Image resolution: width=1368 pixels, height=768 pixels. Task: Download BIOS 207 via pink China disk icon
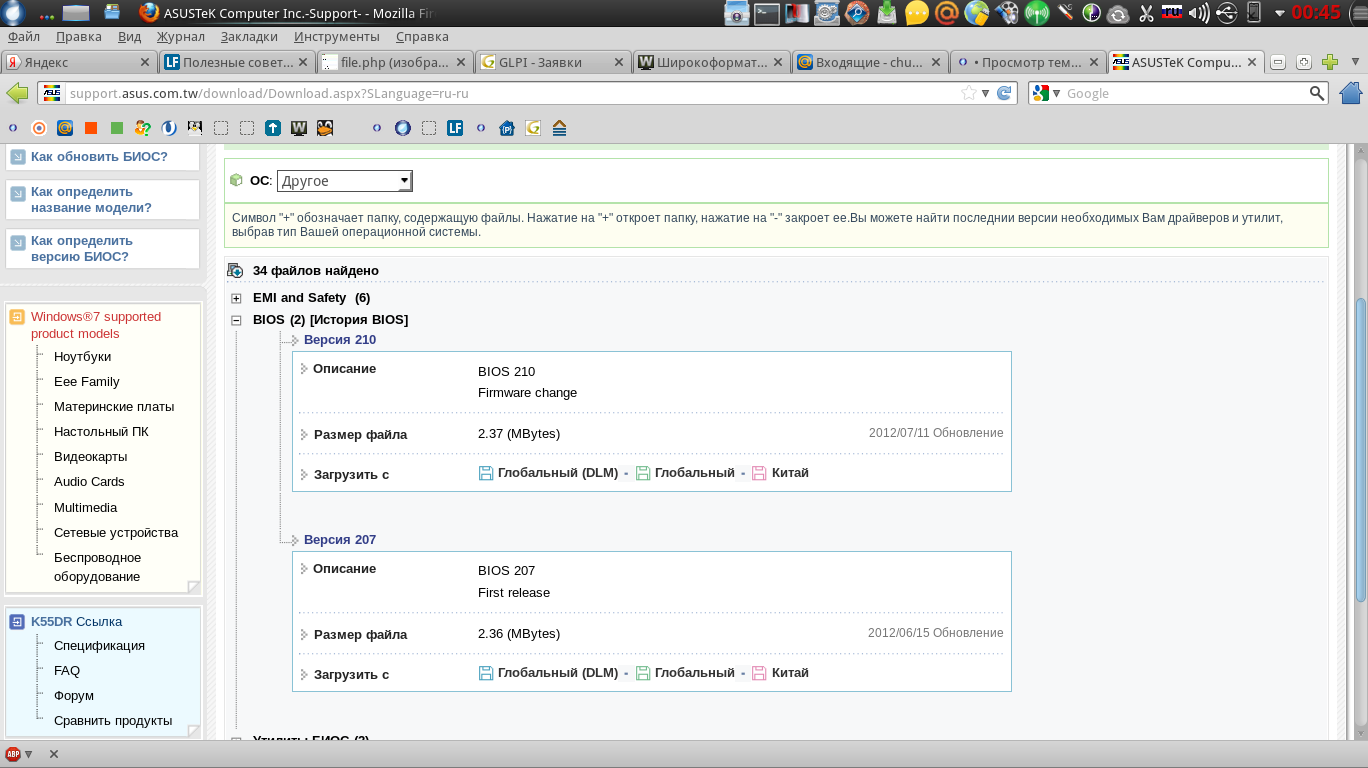pyautogui.click(x=759, y=673)
